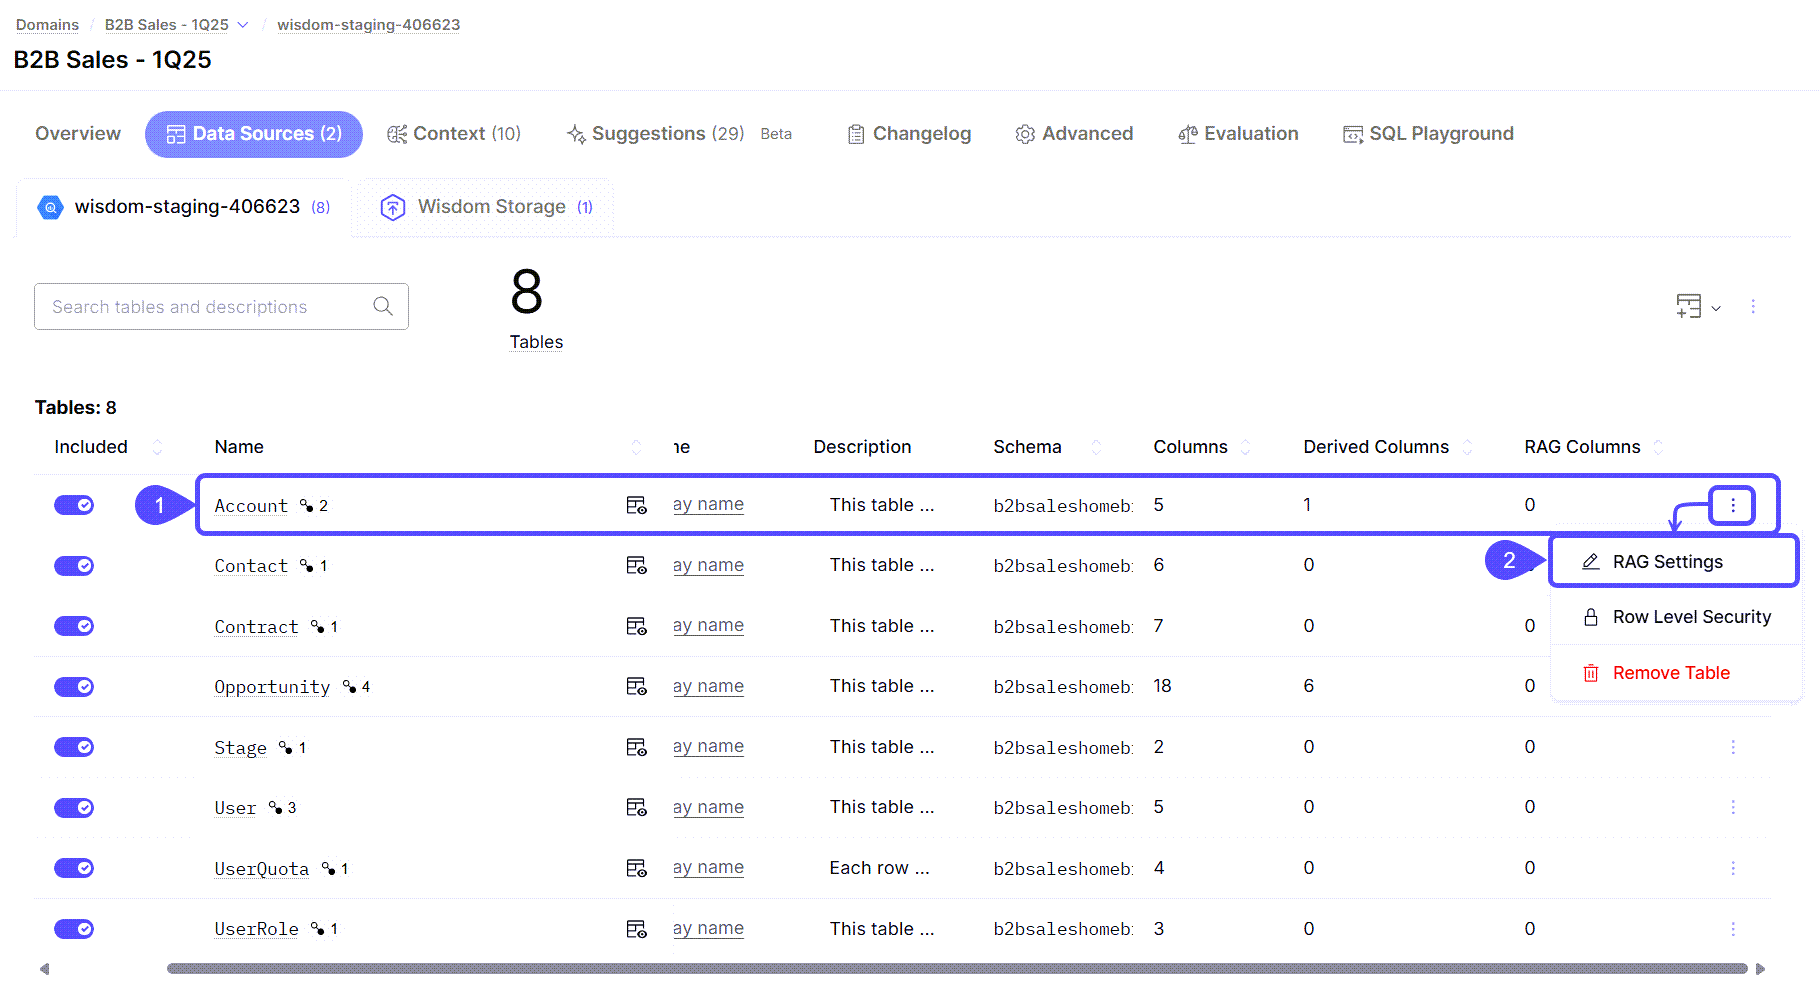1820x992 pixels.
Task: Select RAG Settings from the menu
Action: point(1667,562)
